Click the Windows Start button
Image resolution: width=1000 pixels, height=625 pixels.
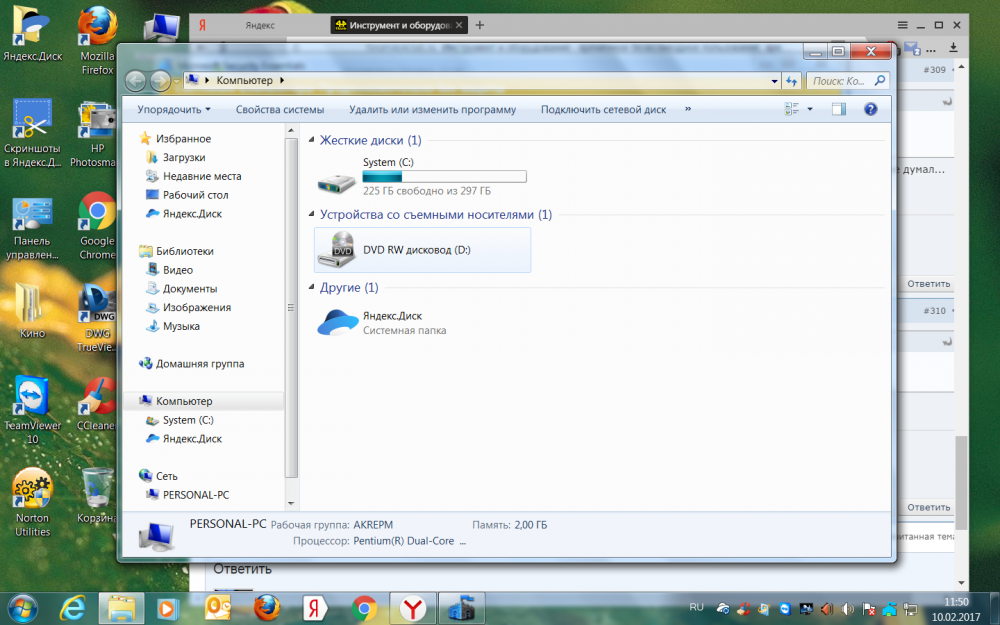pyautogui.click(x=23, y=608)
